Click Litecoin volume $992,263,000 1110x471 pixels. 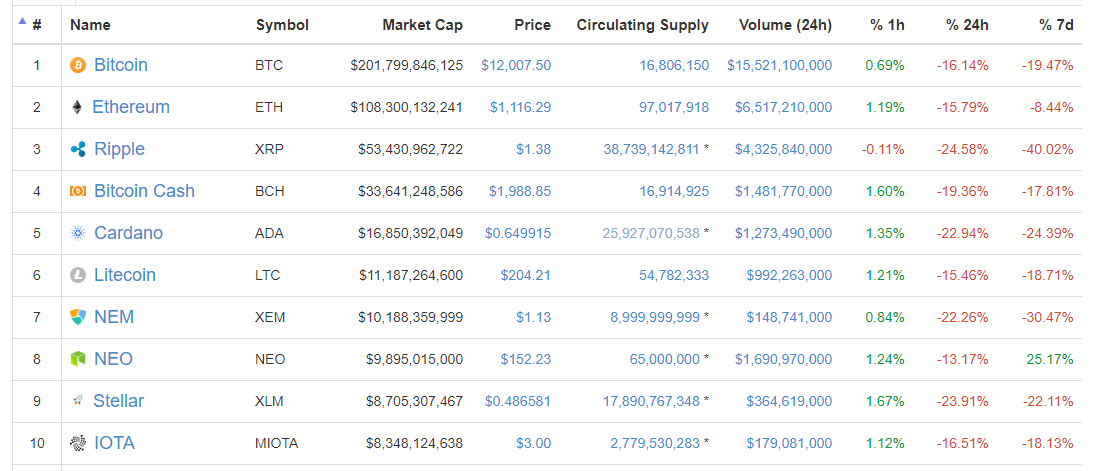tap(789, 275)
